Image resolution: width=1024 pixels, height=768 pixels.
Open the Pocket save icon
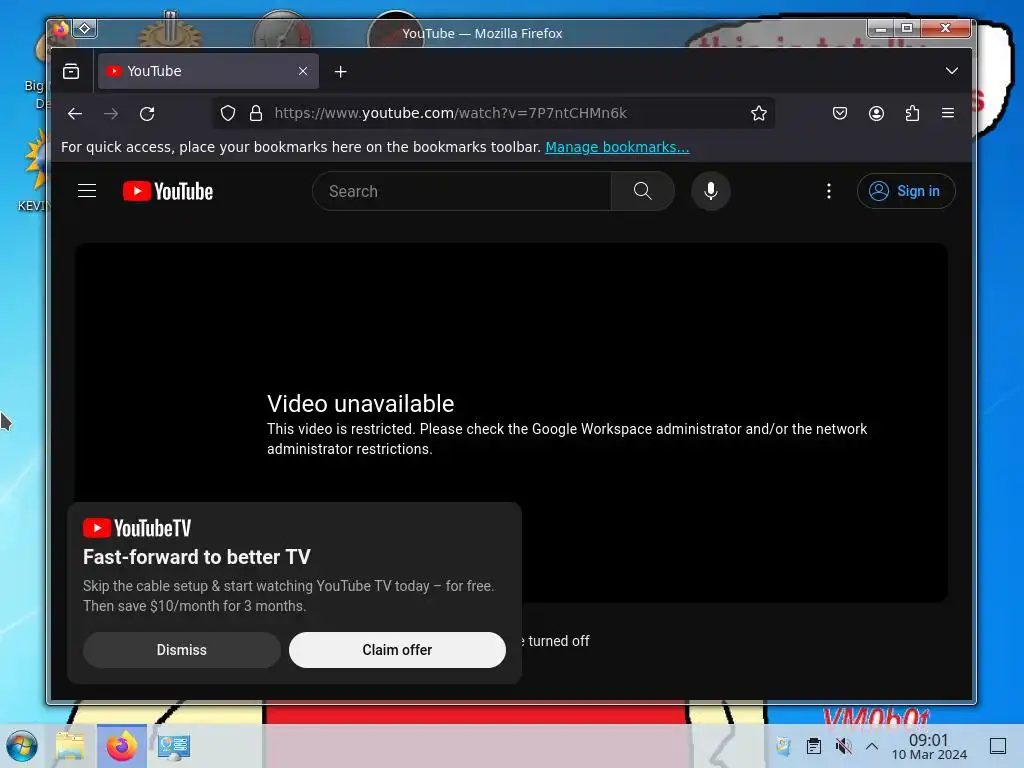point(840,114)
